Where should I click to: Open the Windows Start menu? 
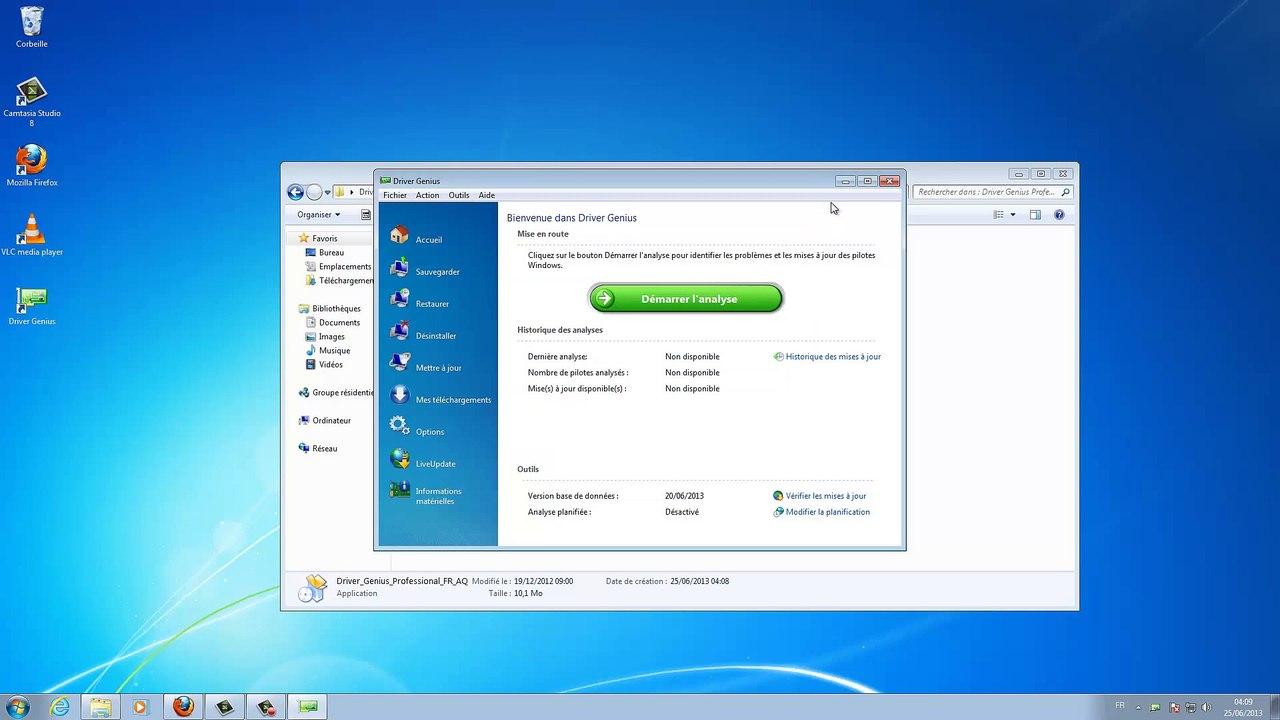tap(17, 707)
